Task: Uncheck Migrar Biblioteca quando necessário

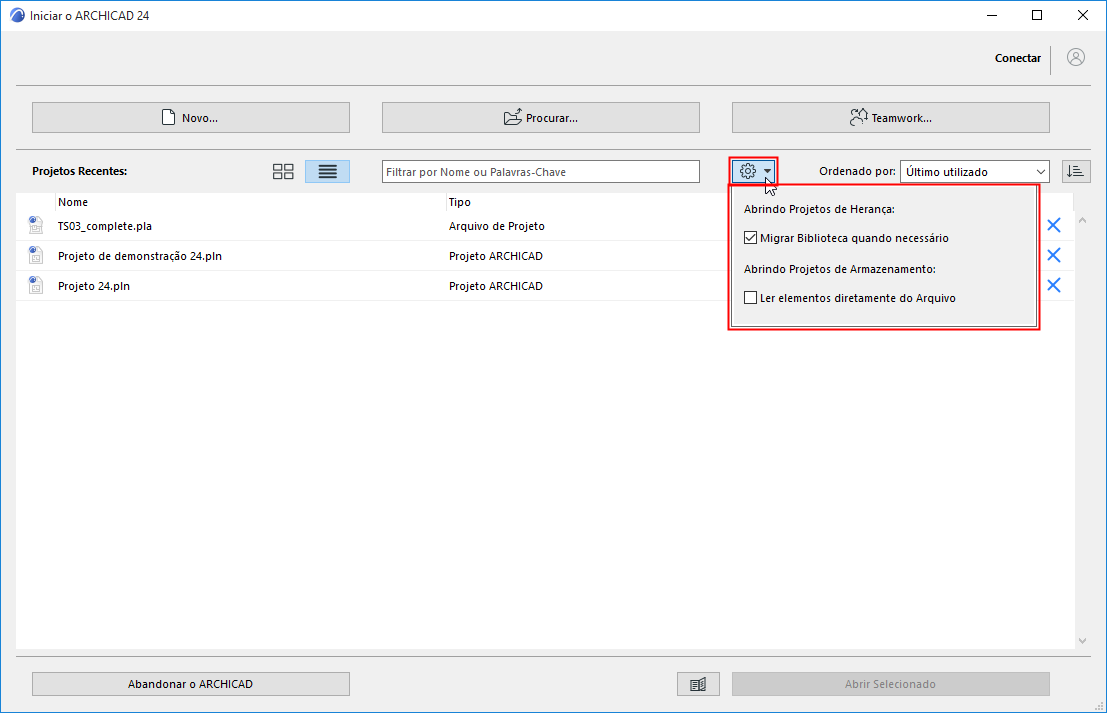Action: (750, 238)
